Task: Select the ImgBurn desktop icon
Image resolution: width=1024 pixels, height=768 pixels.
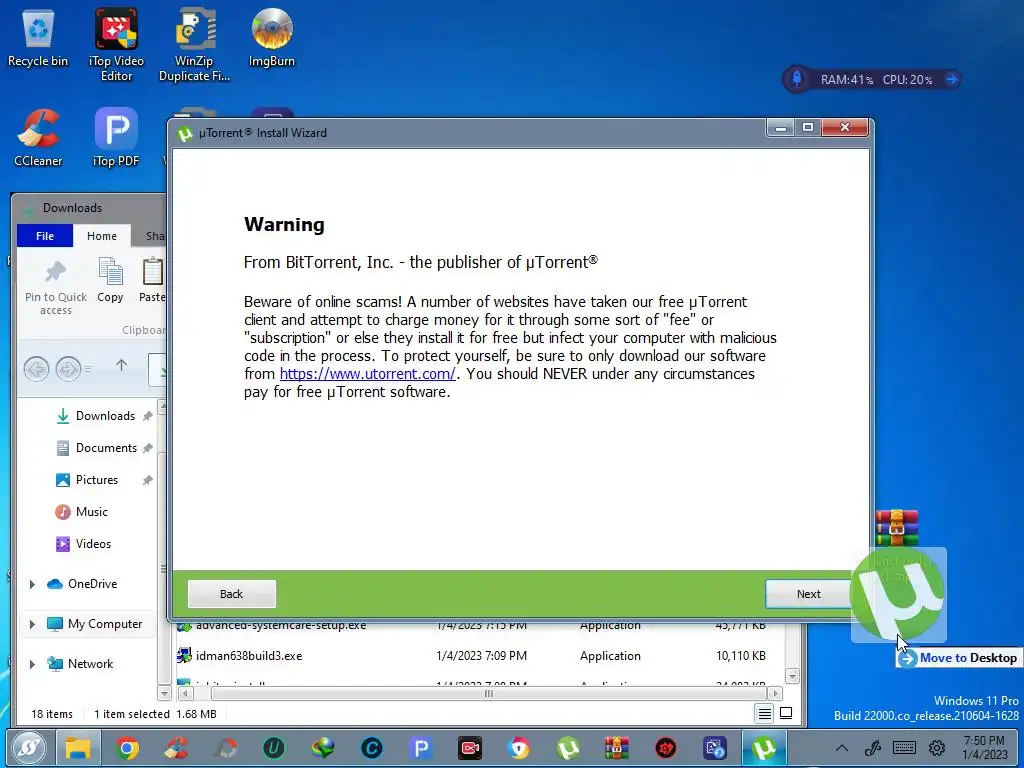Action: coord(272,38)
